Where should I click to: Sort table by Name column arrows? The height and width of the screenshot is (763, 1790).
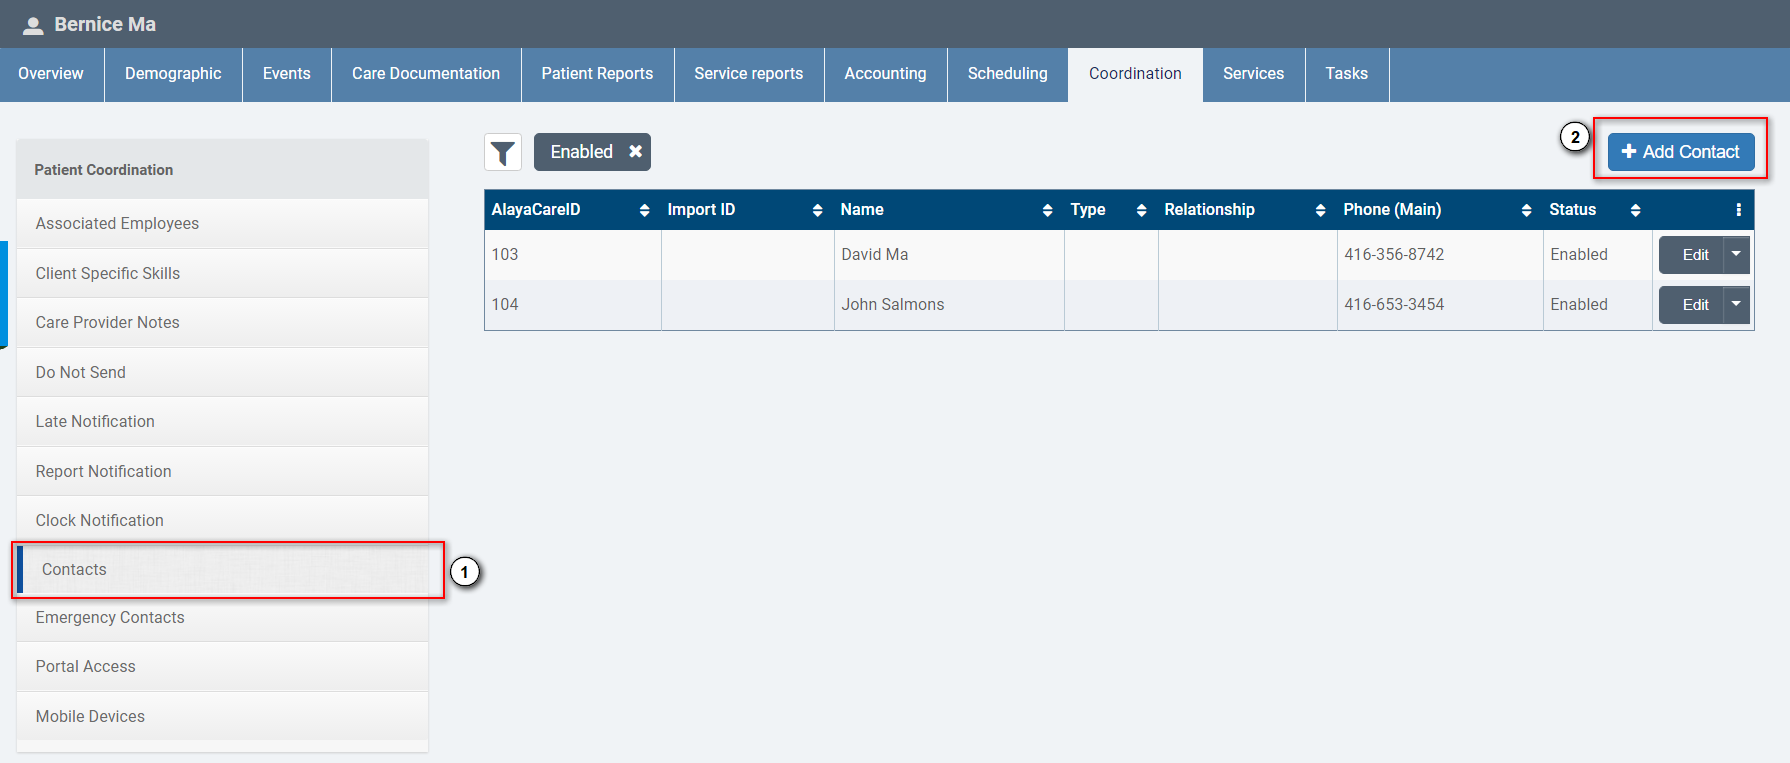1047,210
